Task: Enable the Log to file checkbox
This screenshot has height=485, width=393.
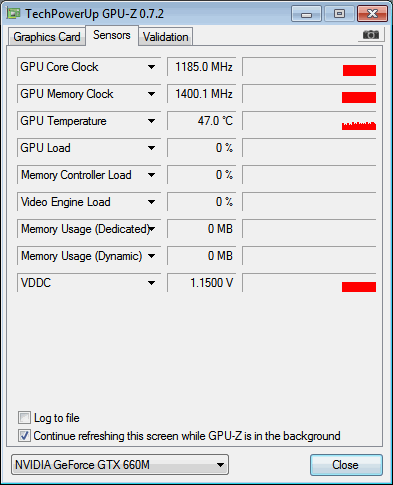Action: point(24,418)
